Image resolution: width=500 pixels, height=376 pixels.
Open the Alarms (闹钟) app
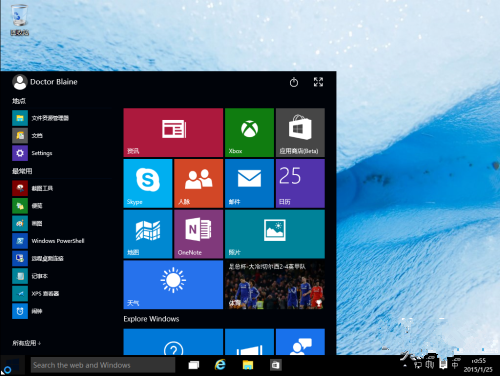point(28,311)
